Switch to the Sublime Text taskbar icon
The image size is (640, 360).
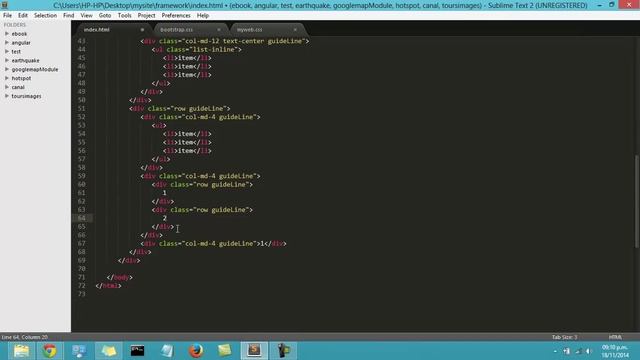(254, 351)
